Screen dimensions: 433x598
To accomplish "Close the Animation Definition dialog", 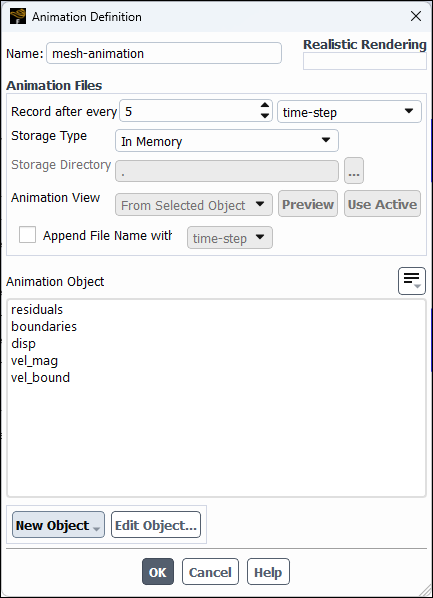I will 415,16.
